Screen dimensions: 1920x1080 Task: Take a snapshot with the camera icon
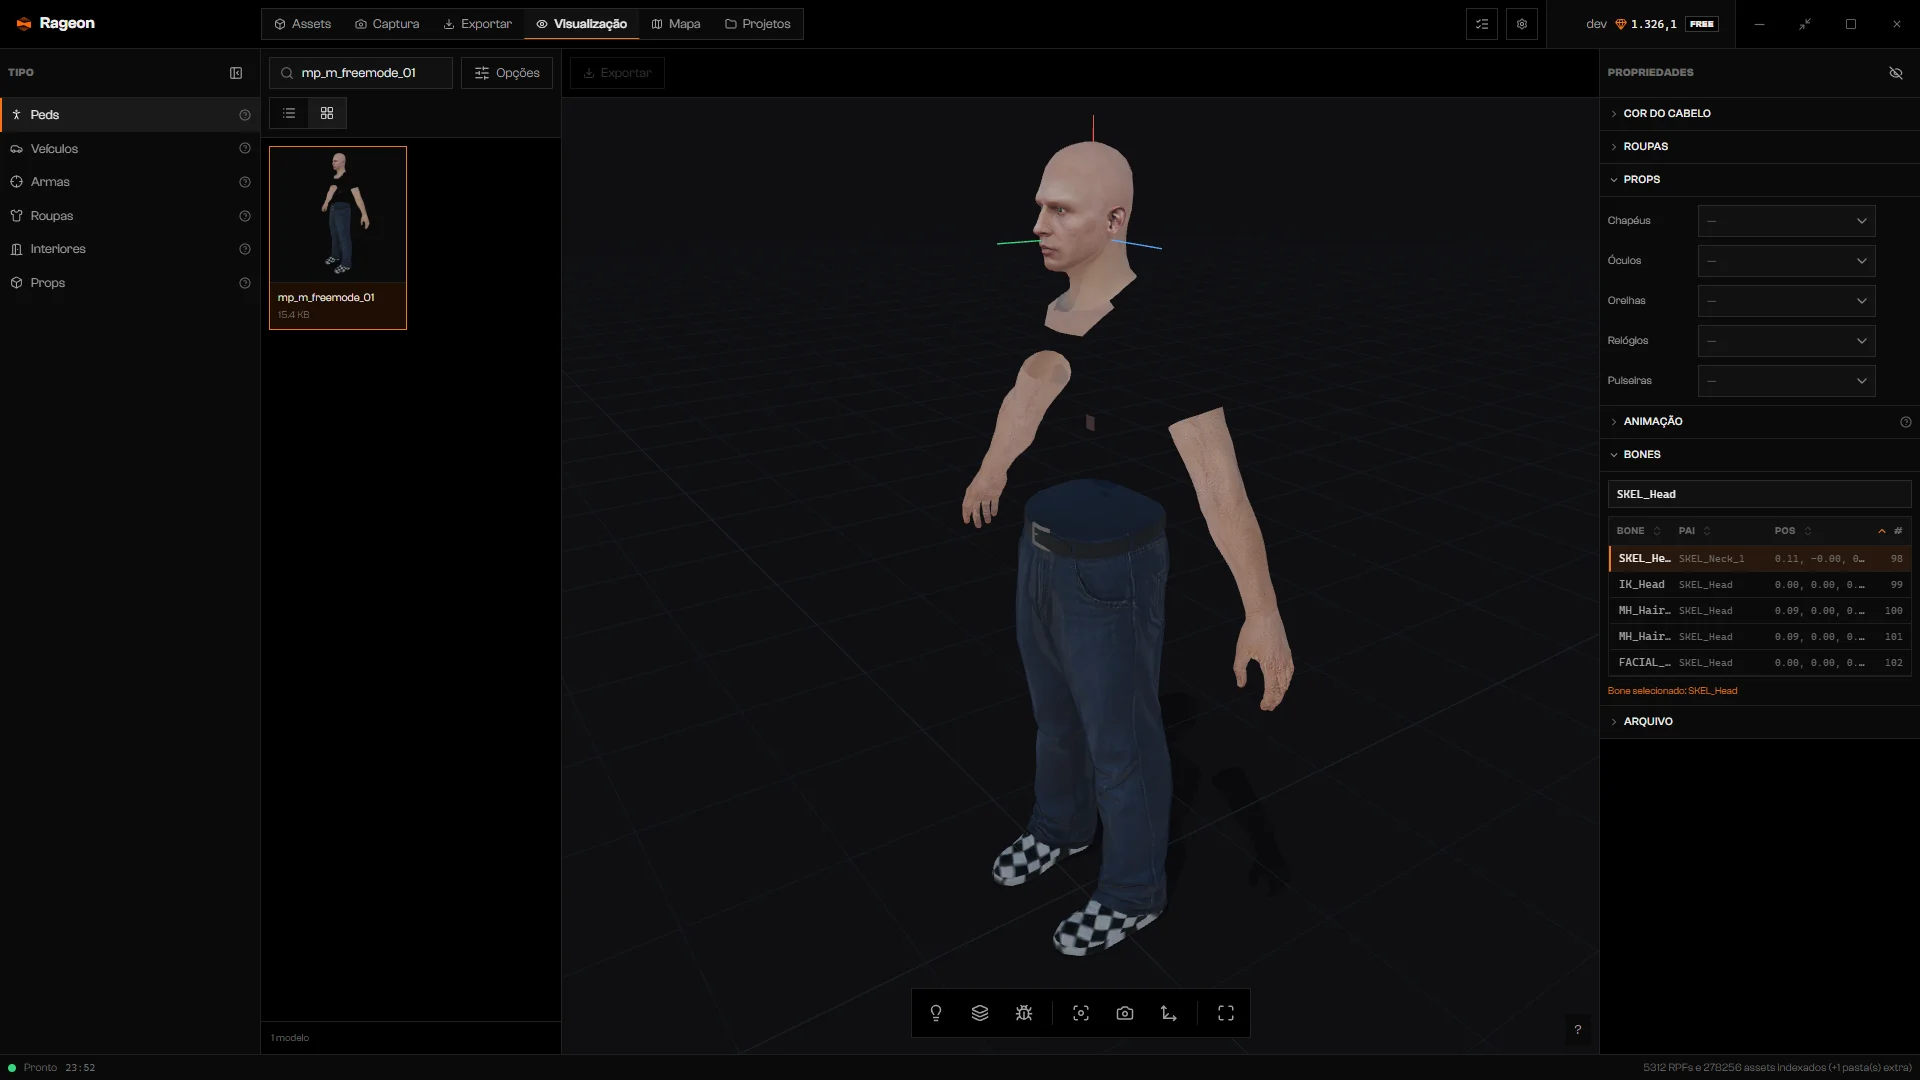(x=1125, y=1013)
